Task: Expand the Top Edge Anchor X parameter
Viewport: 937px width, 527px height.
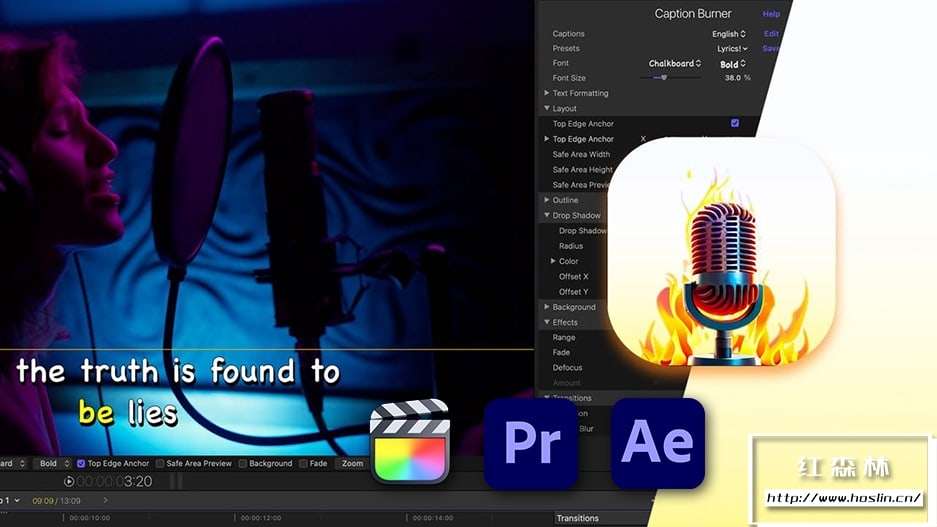Action: [x=547, y=139]
